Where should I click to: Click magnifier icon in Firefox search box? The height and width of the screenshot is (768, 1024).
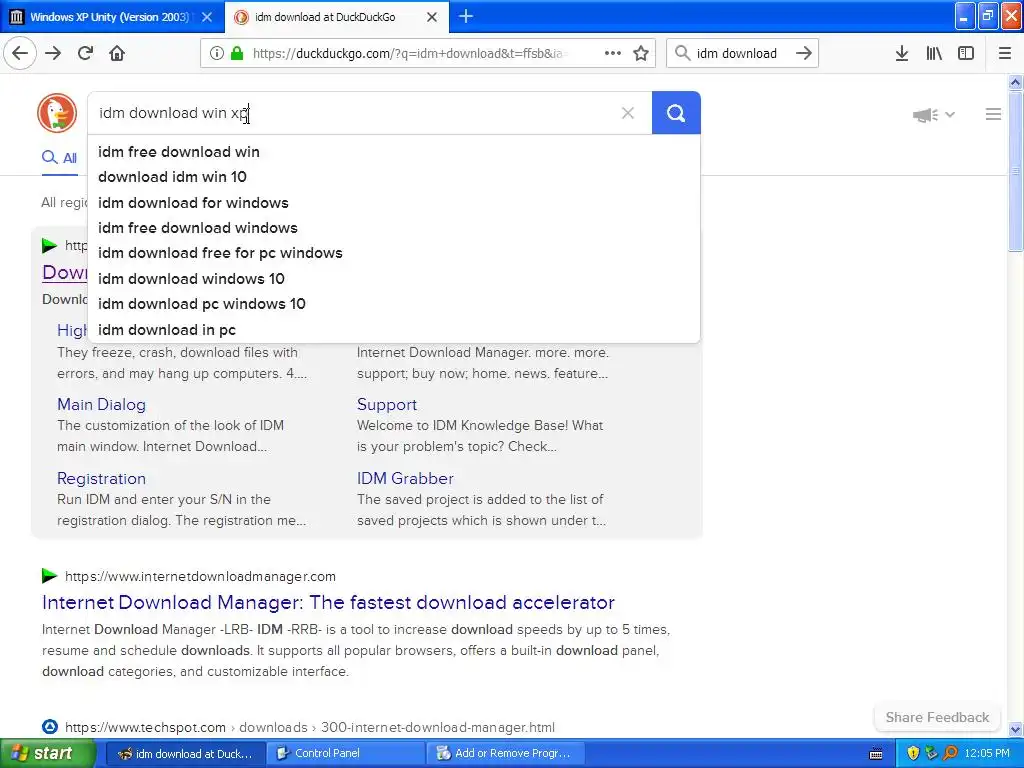point(682,53)
